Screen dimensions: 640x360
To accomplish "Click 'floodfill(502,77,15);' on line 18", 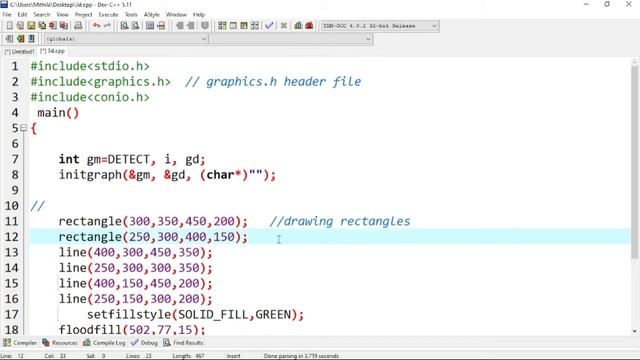I will point(132,329).
